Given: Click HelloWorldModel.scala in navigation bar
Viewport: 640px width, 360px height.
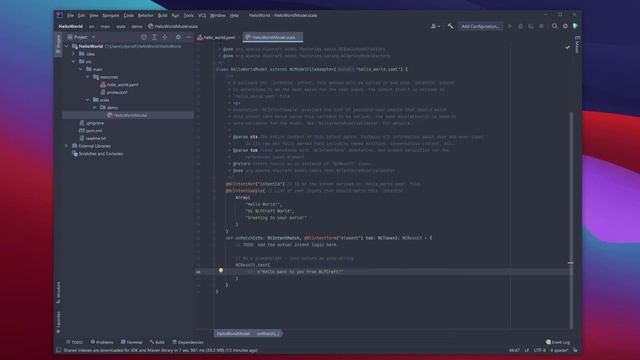Looking at the screenshot, I should pos(173,27).
